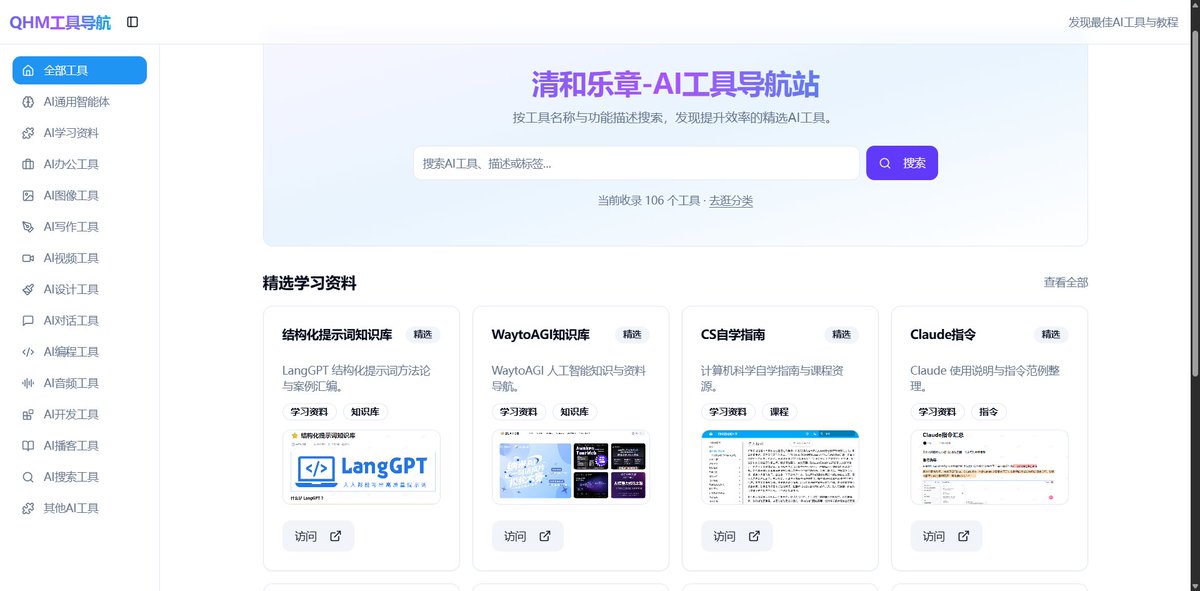Click the AI编程工具 code icon
Screen dimensions: 1200x591
(x=26, y=351)
